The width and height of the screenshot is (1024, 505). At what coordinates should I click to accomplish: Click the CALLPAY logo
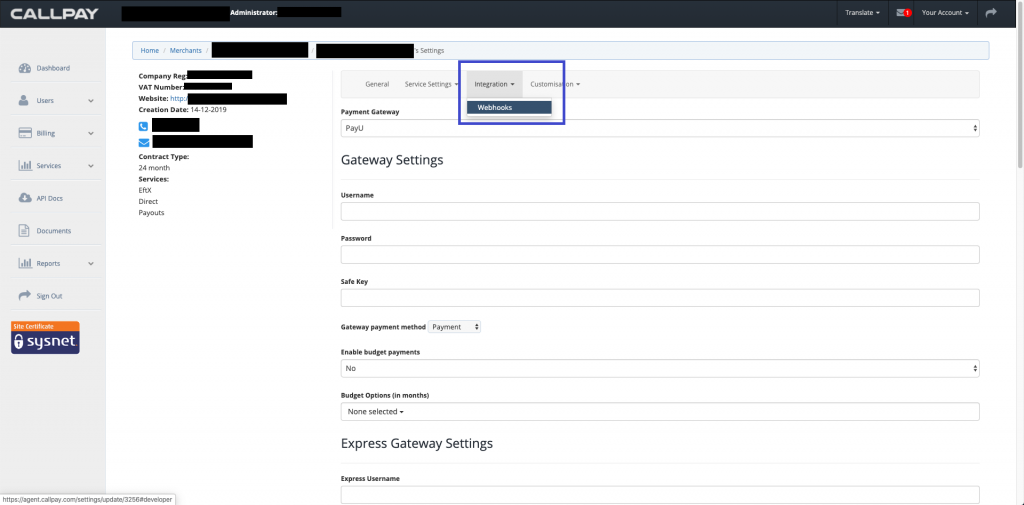click(x=54, y=13)
